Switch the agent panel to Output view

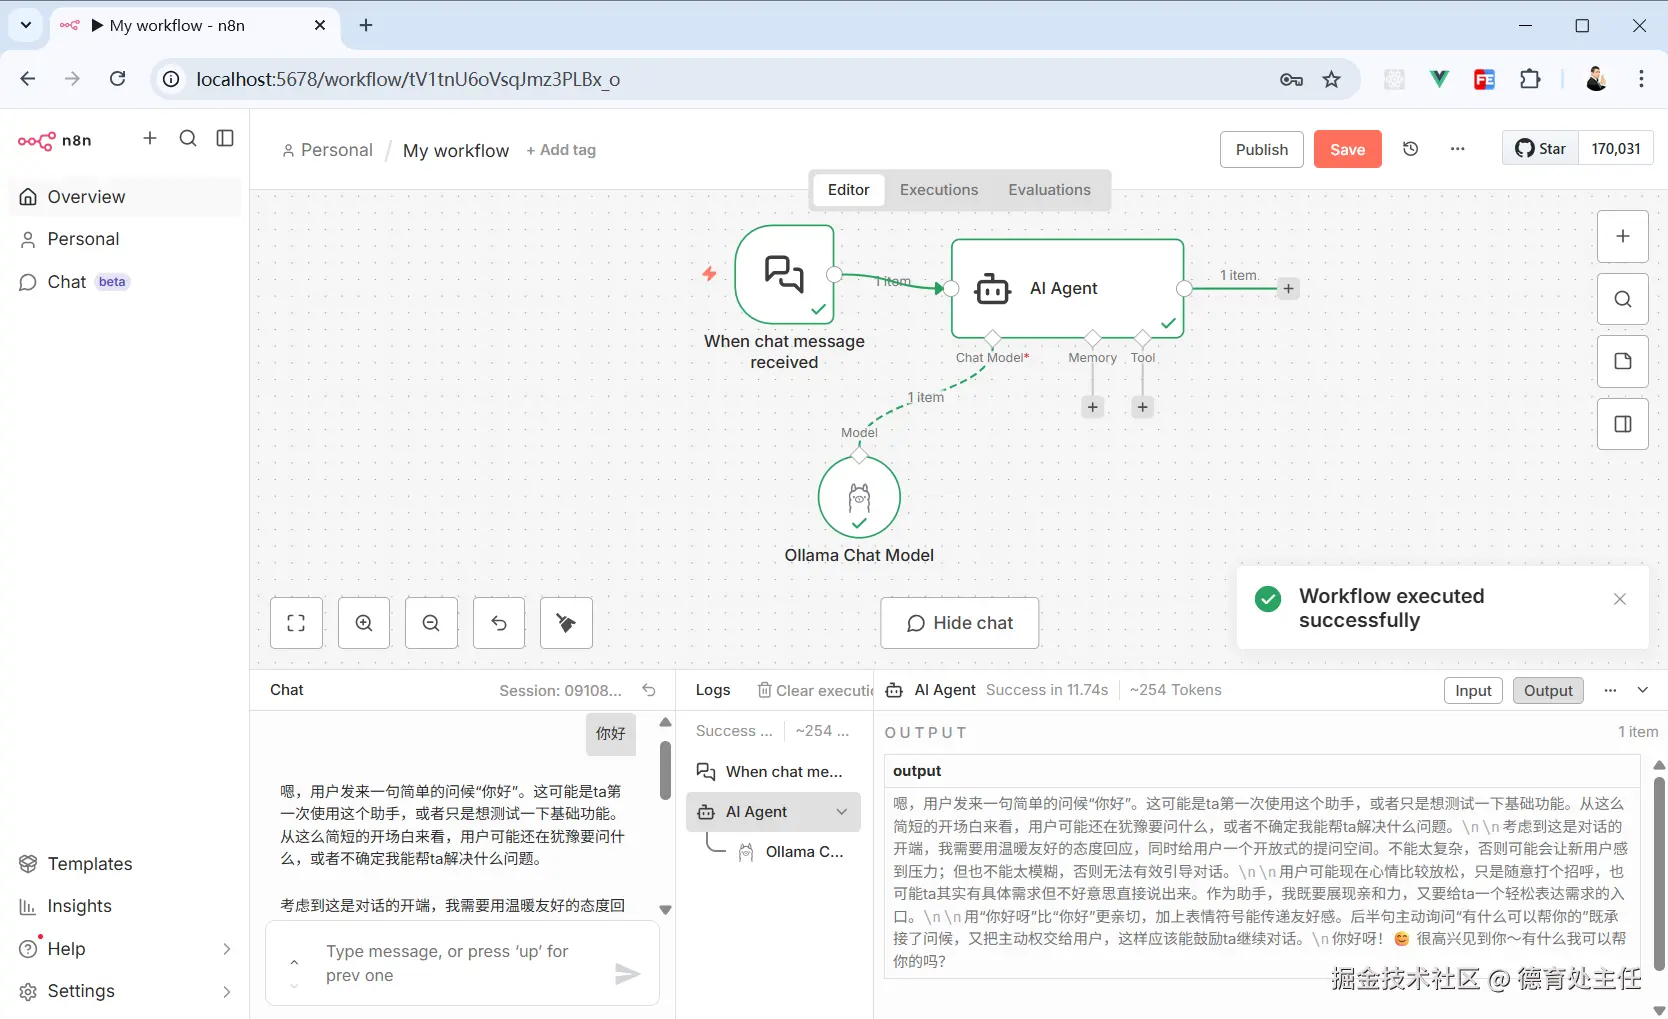[1548, 690]
